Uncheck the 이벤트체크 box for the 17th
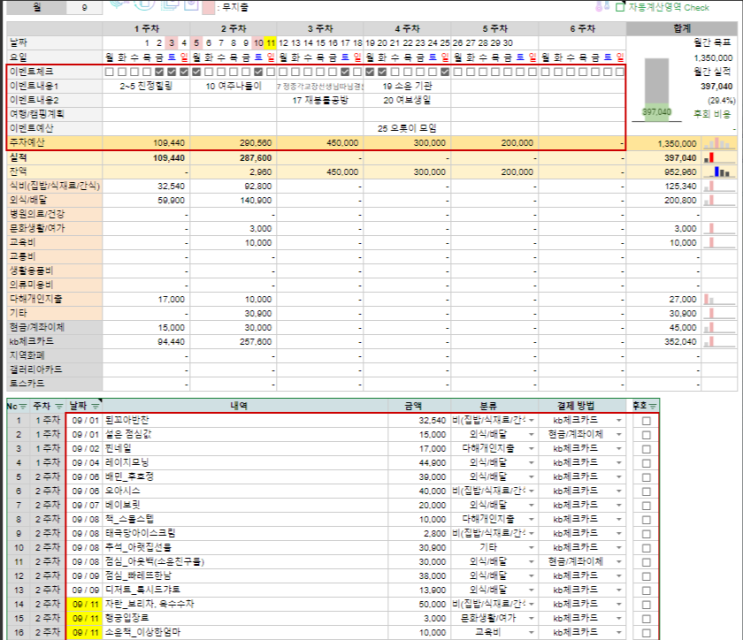This screenshot has width=743, height=640. pyautogui.click(x=345, y=72)
